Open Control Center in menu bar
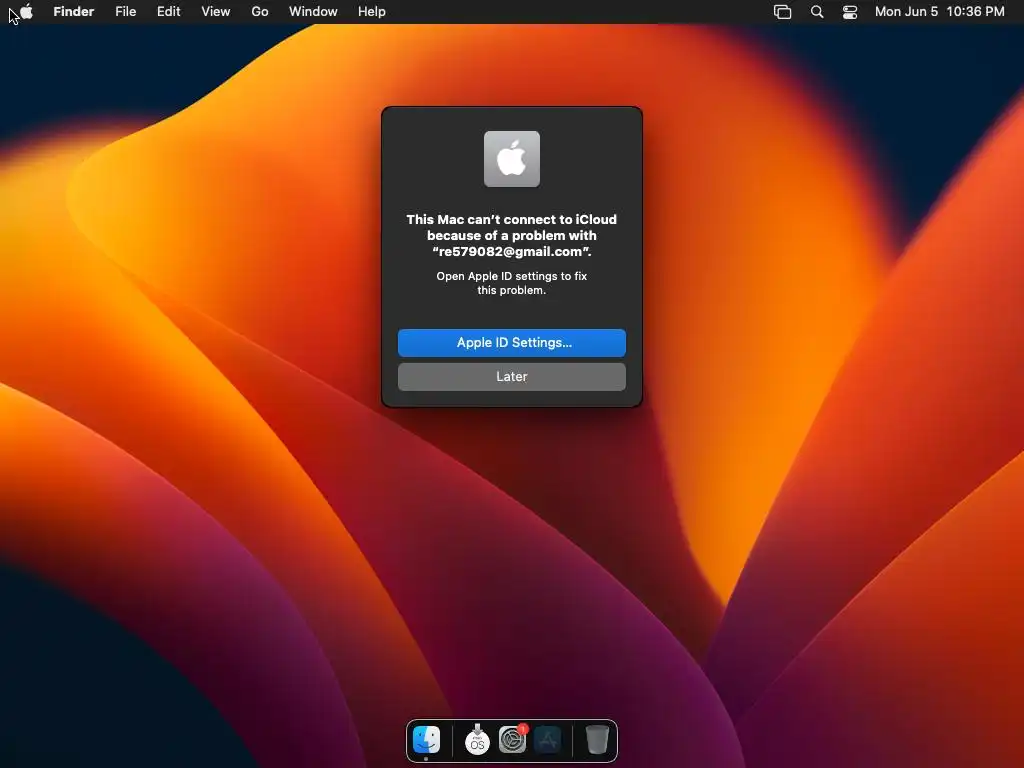The height and width of the screenshot is (768, 1024). coord(850,12)
